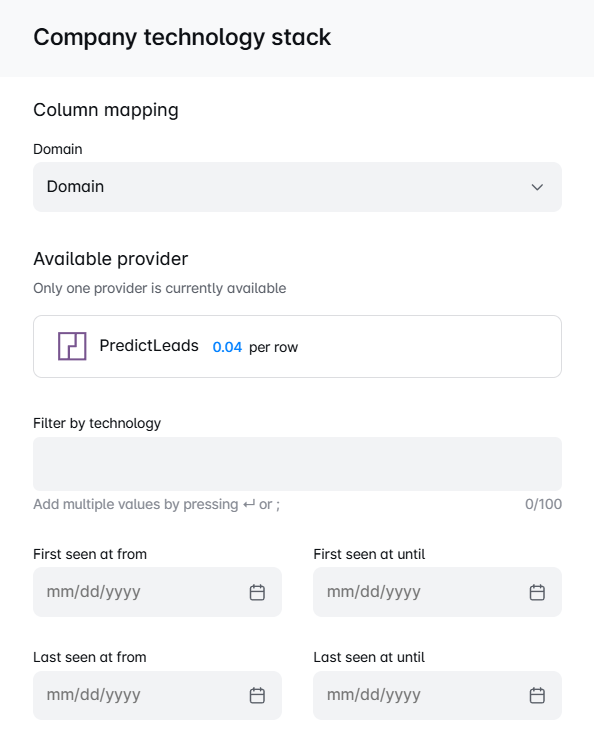Click the 0/100 value counter
This screenshot has height=751, width=594.
pyautogui.click(x=543, y=504)
